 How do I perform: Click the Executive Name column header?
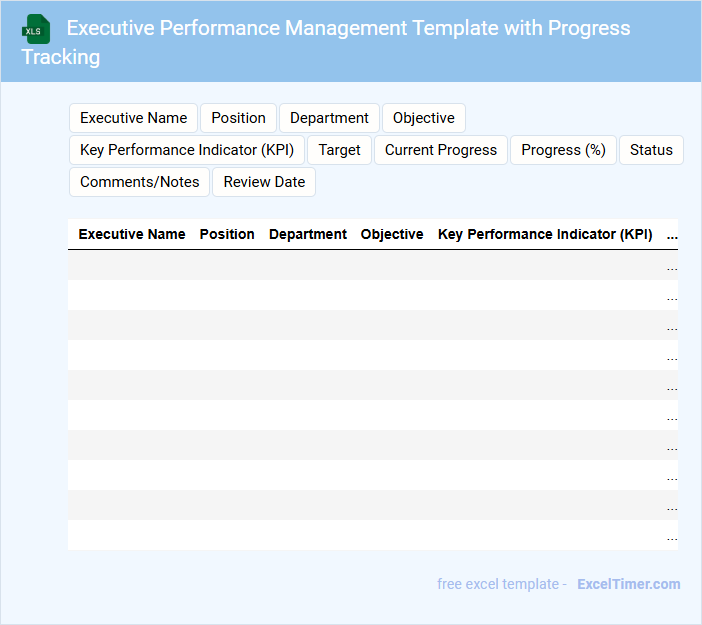pos(132,234)
